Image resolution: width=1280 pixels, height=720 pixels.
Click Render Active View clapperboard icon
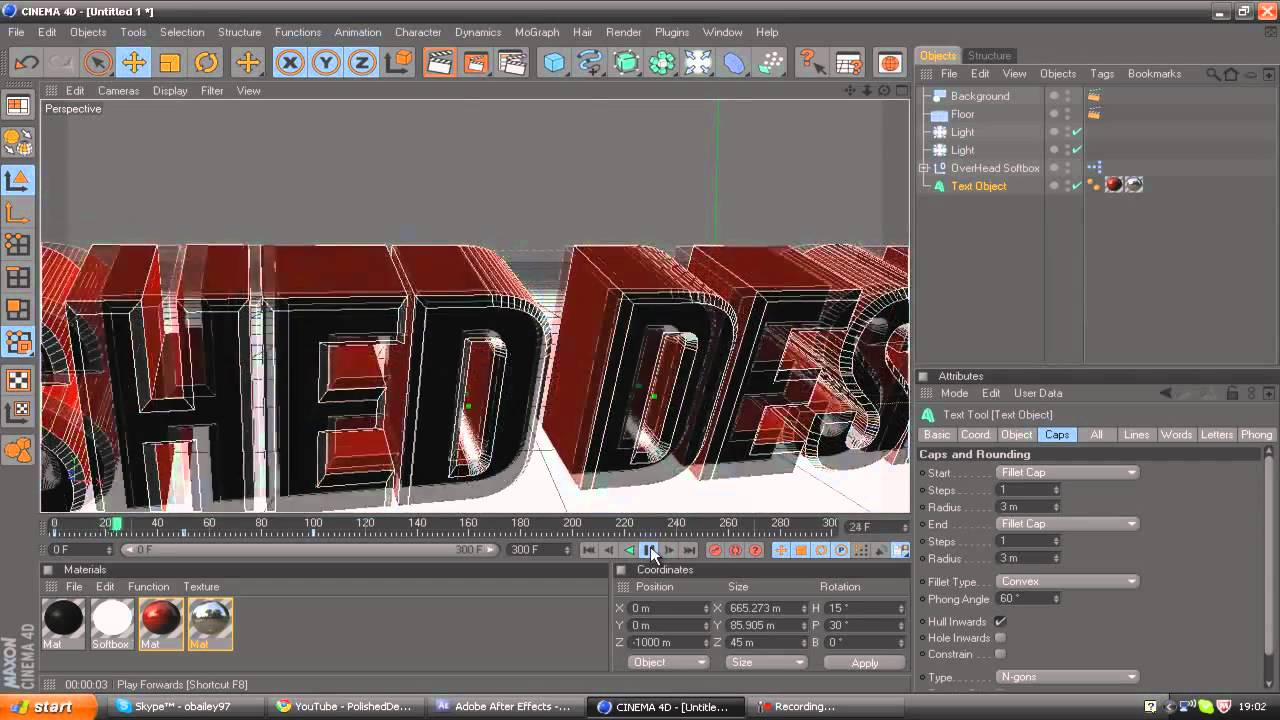tap(439, 63)
